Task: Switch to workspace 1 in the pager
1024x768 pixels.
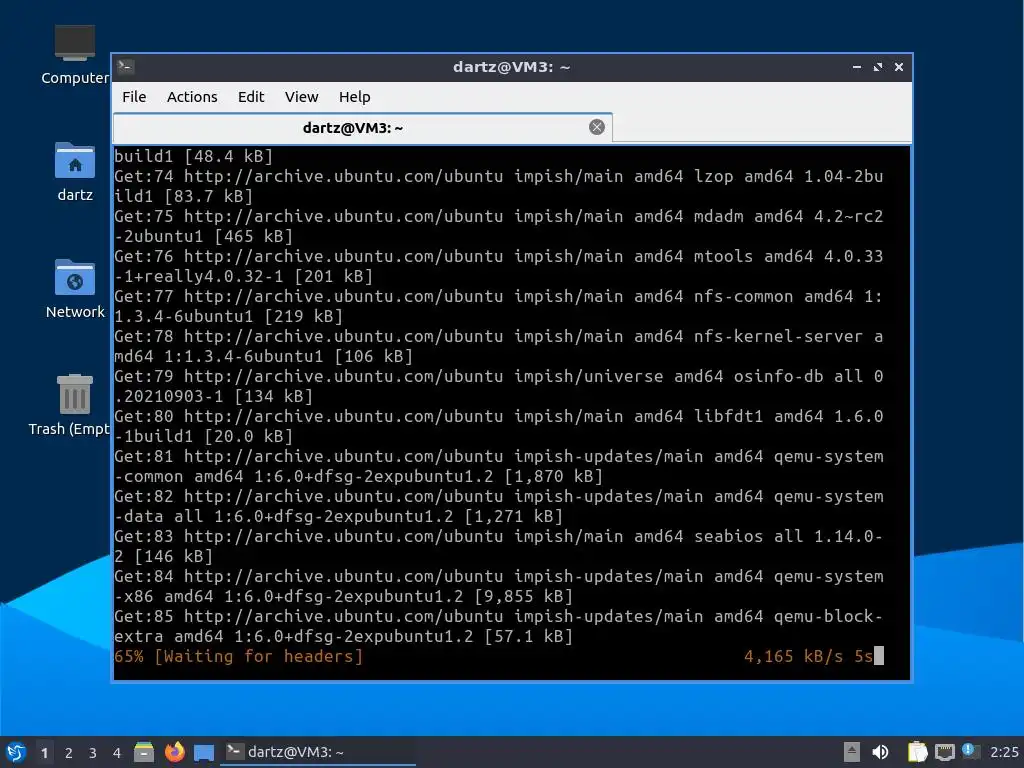Action: [x=44, y=753]
